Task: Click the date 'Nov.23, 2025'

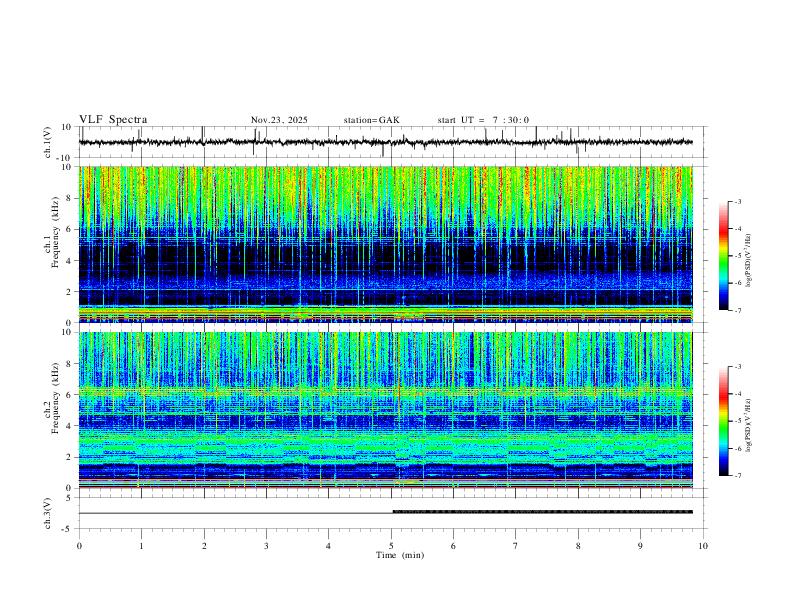Action: pos(279,120)
